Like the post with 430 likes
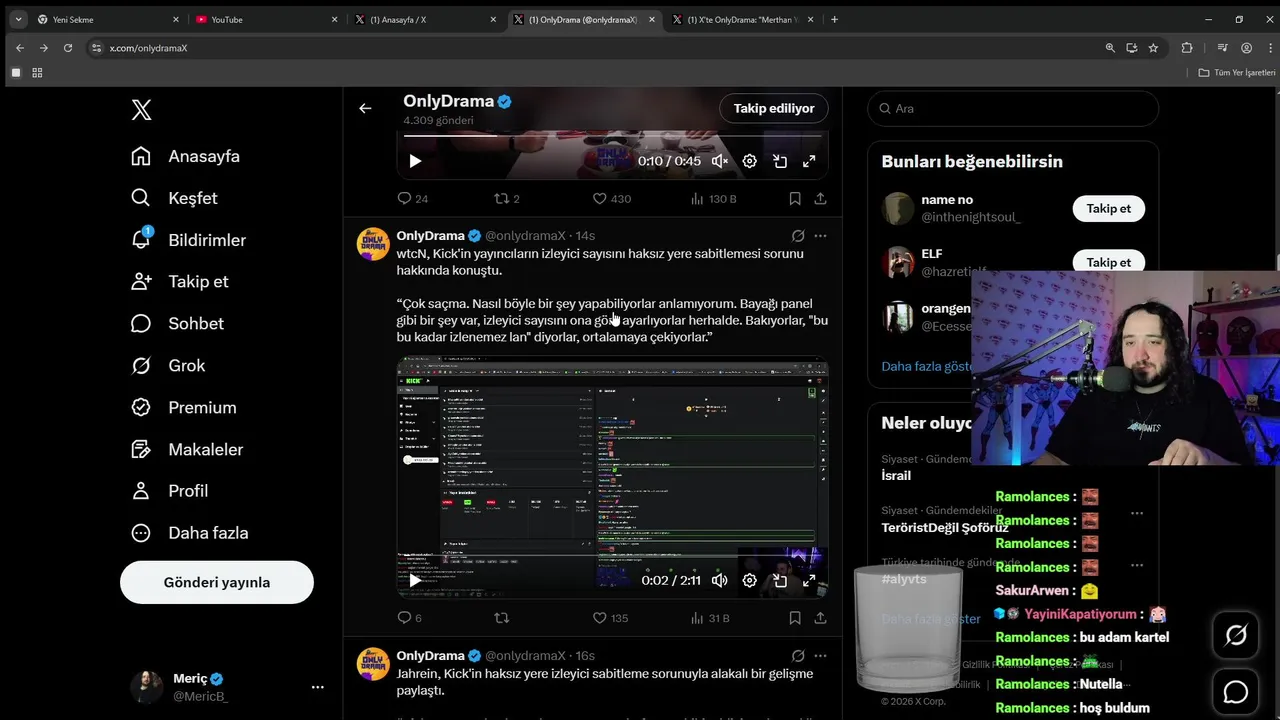1280x720 pixels. (x=612, y=199)
